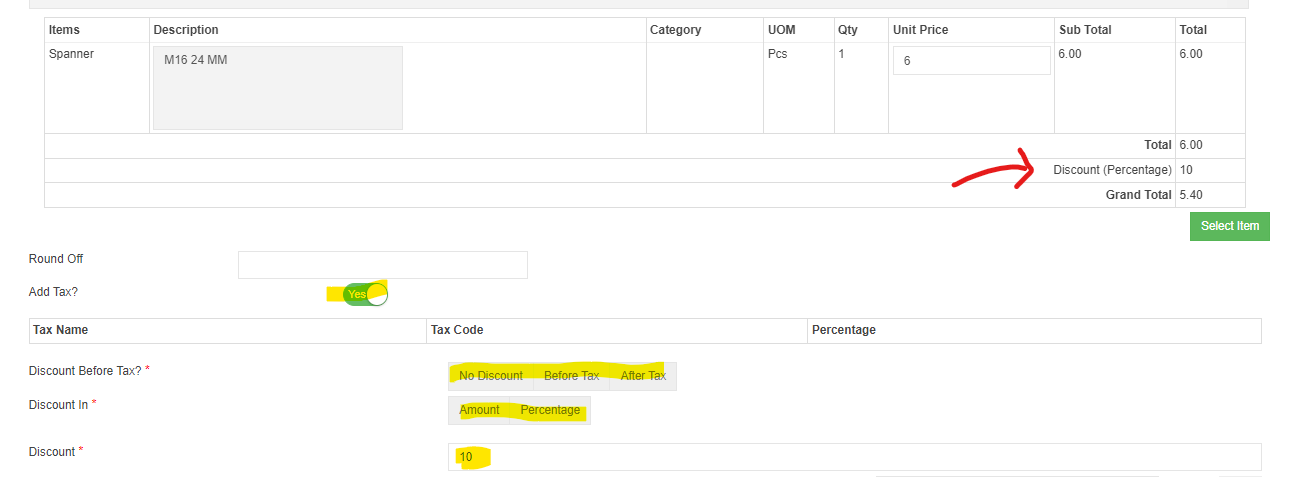Click the Category column header

point(675,30)
